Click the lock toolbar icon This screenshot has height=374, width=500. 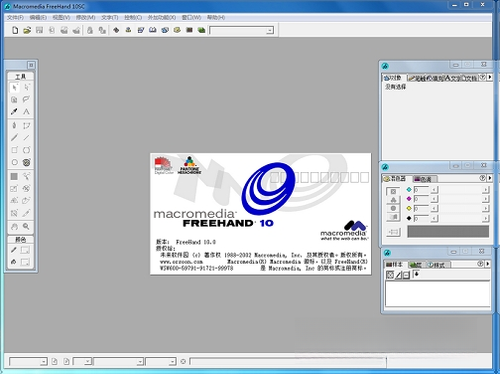point(90,30)
